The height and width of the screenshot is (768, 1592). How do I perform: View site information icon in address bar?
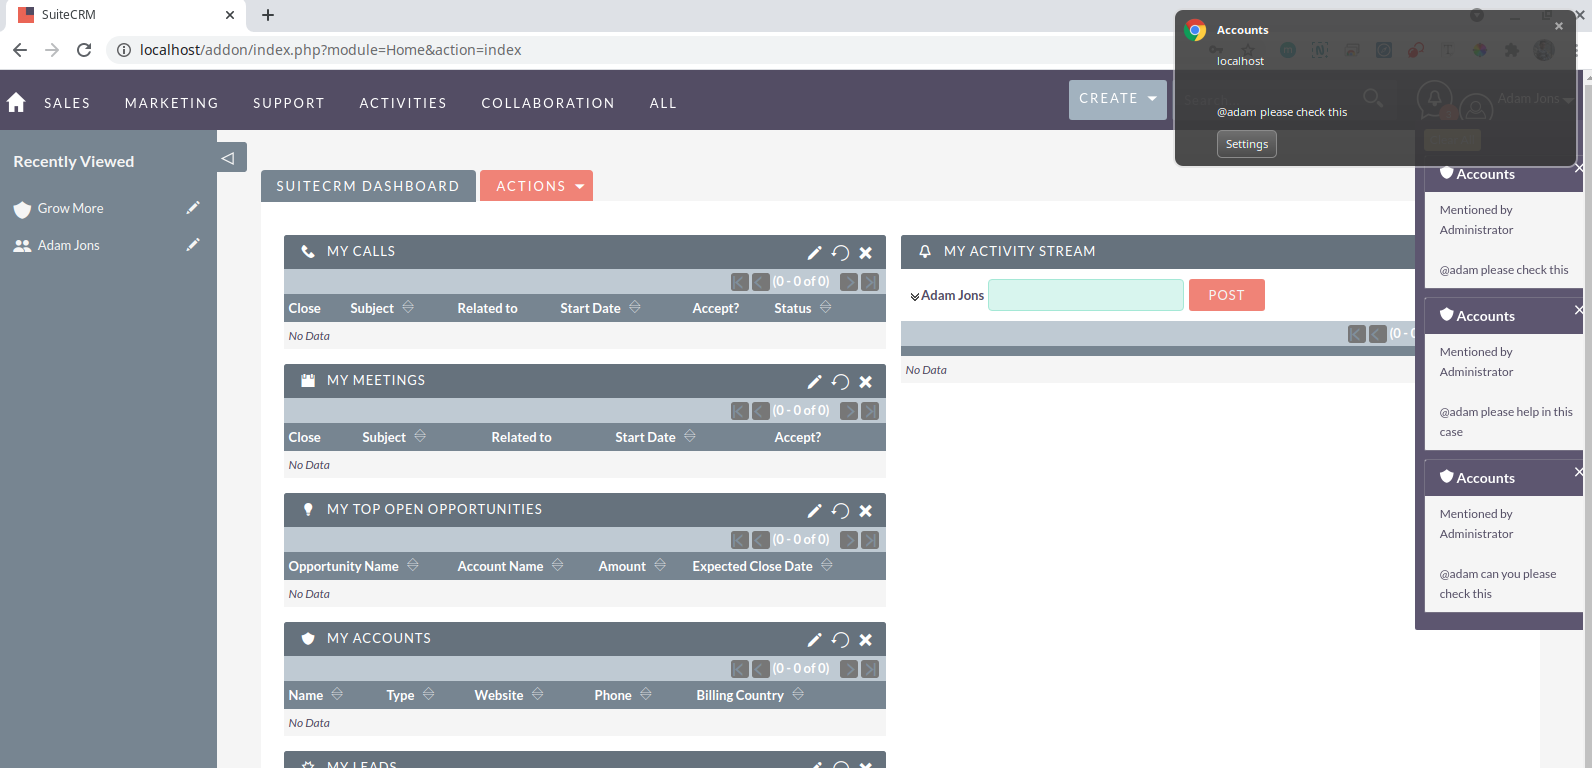coord(124,50)
